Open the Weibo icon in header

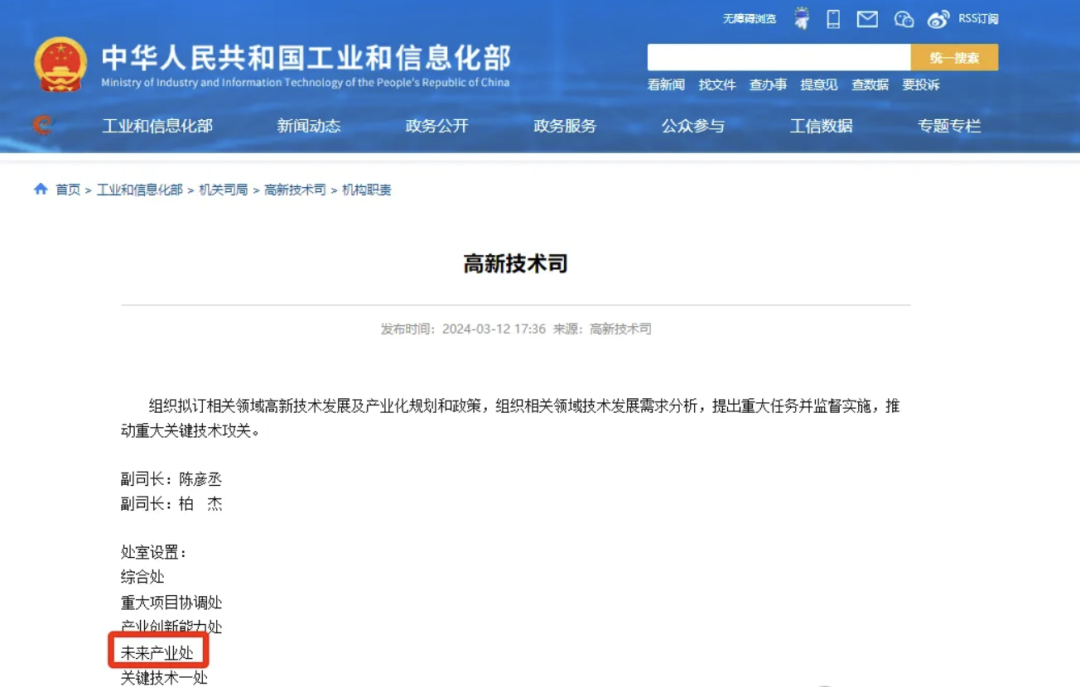pyautogui.click(x=937, y=19)
